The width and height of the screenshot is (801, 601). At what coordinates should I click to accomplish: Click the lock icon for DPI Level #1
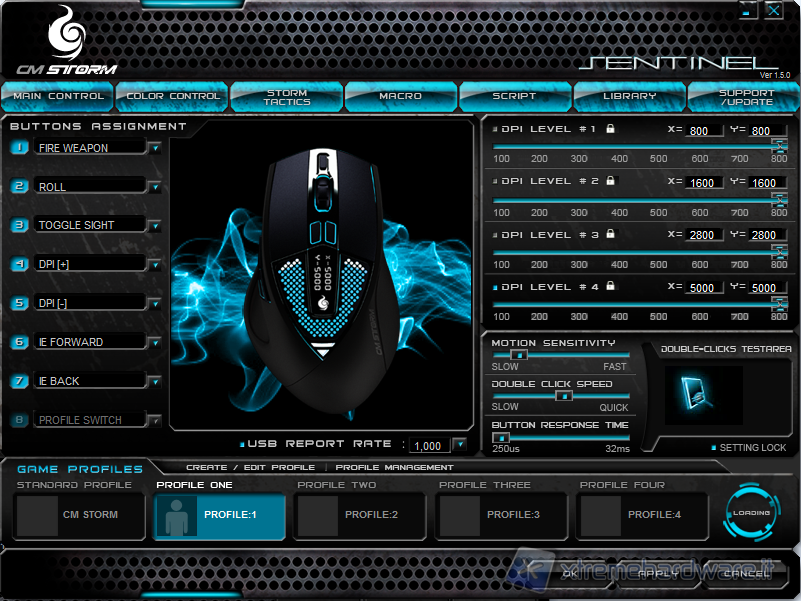click(x=610, y=129)
